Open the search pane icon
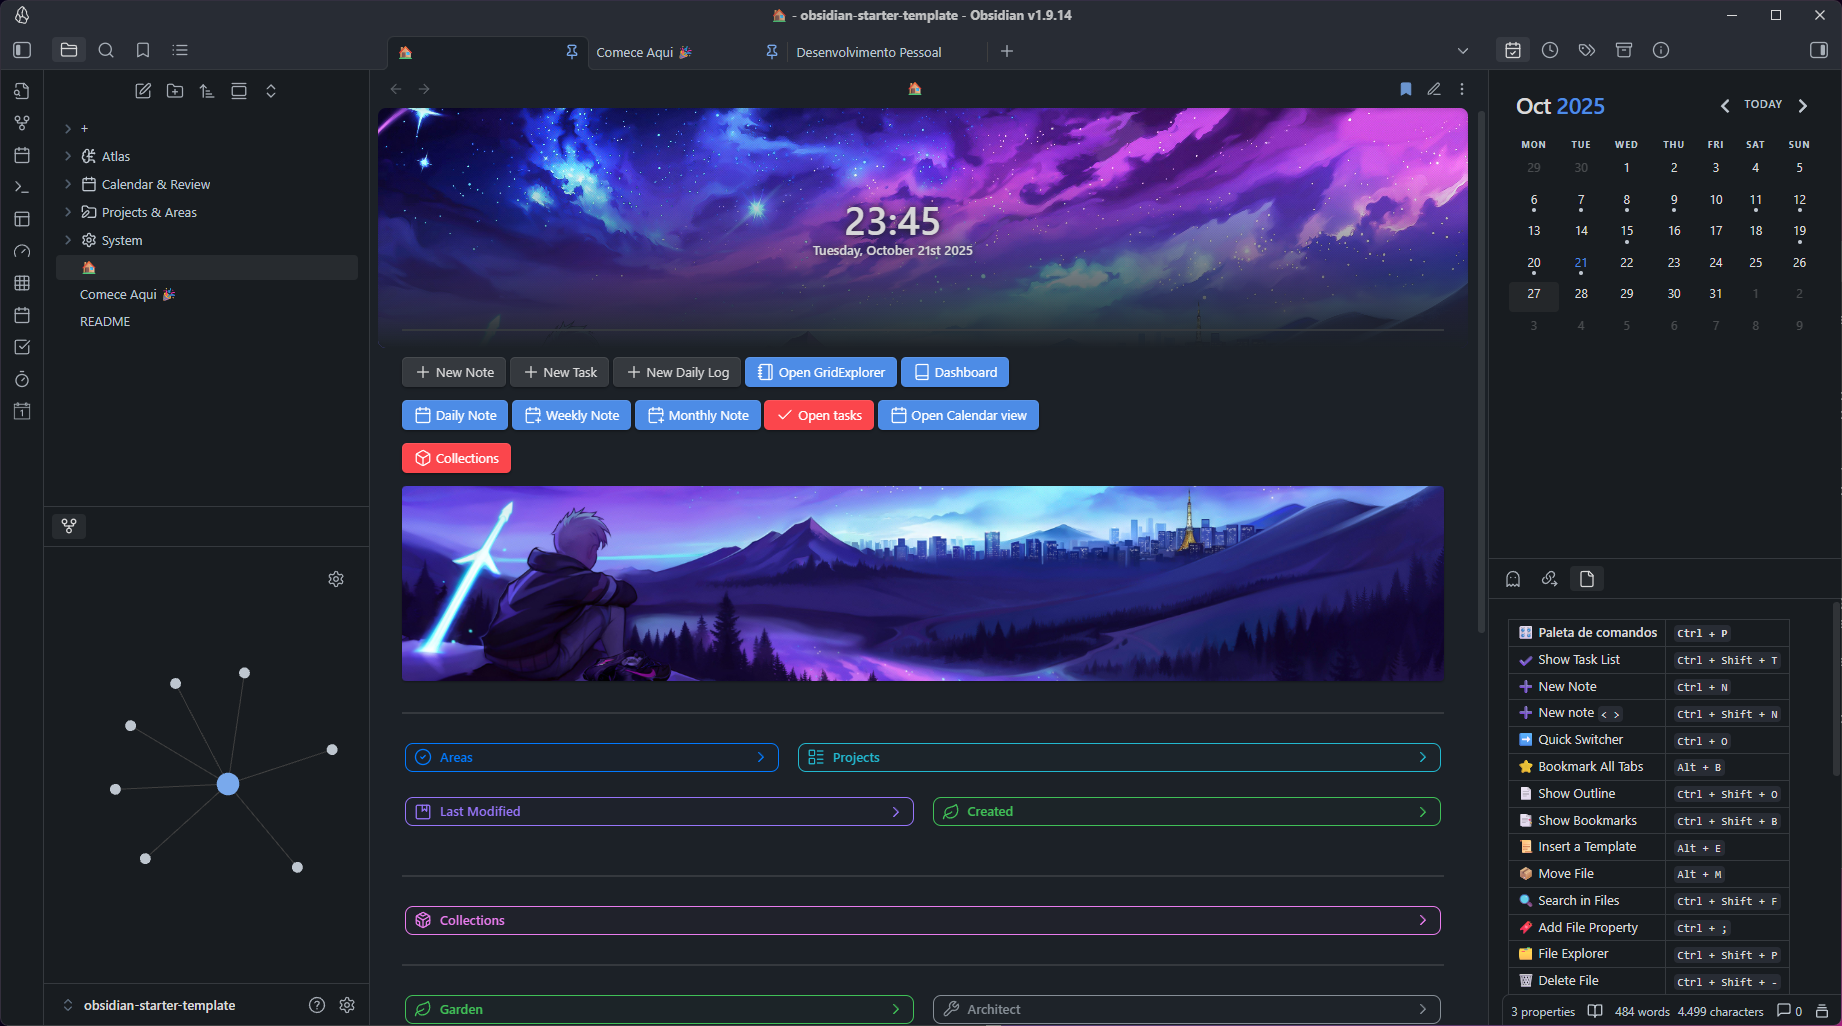The image size is (1842, 1026). click(106, 50)
